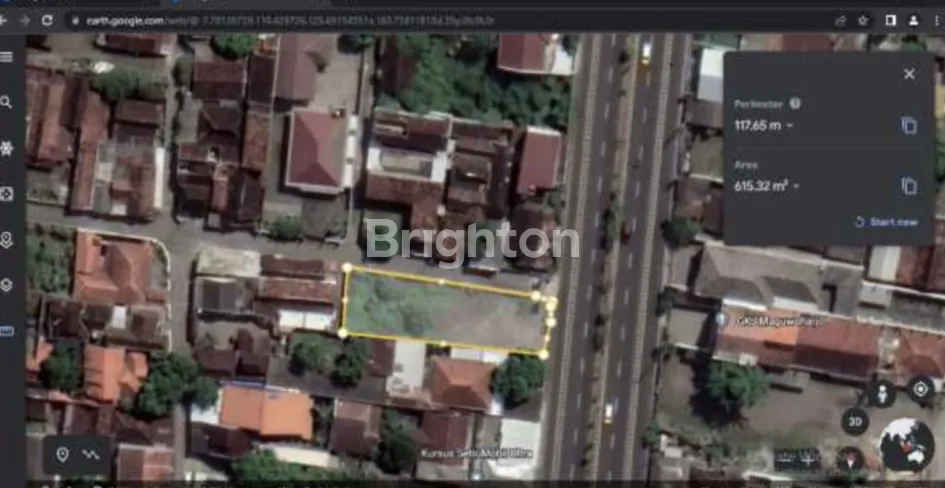The width and height of the screenshot is (945, 488).
Task: Close the measurement panel
Action: click(908, 74)
